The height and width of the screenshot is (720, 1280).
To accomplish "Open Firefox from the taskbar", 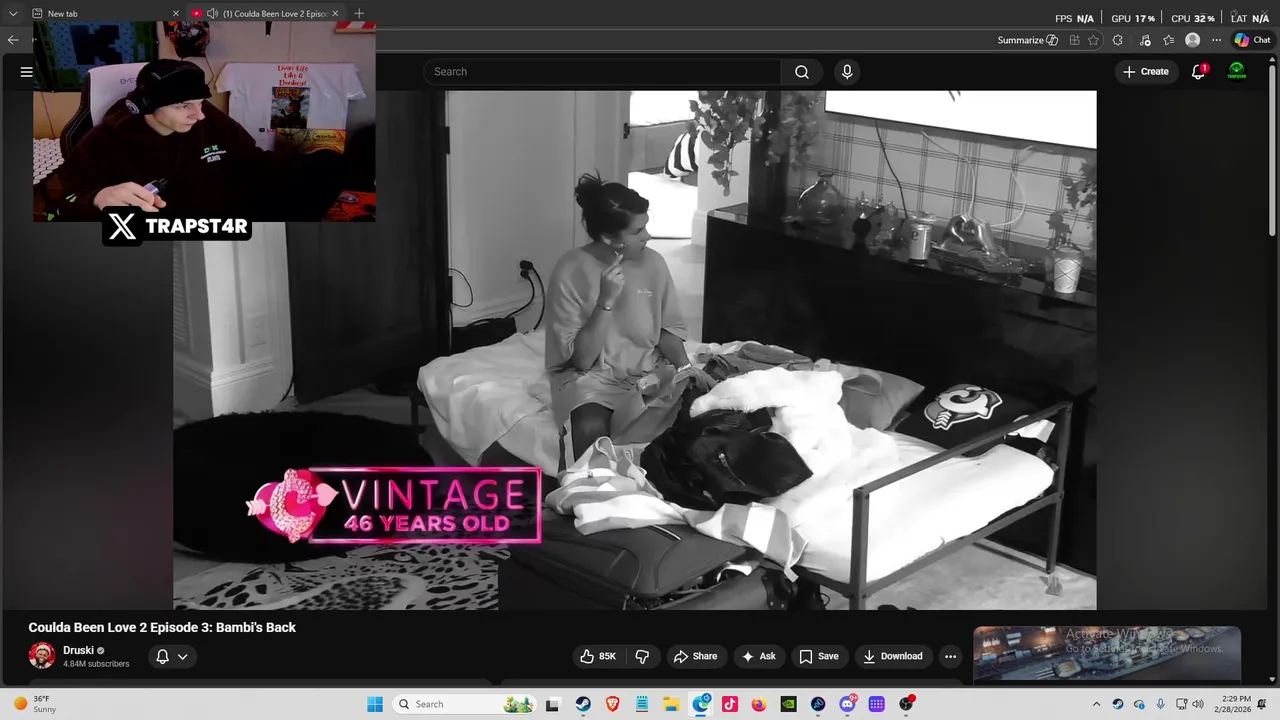I will point(759,704).
